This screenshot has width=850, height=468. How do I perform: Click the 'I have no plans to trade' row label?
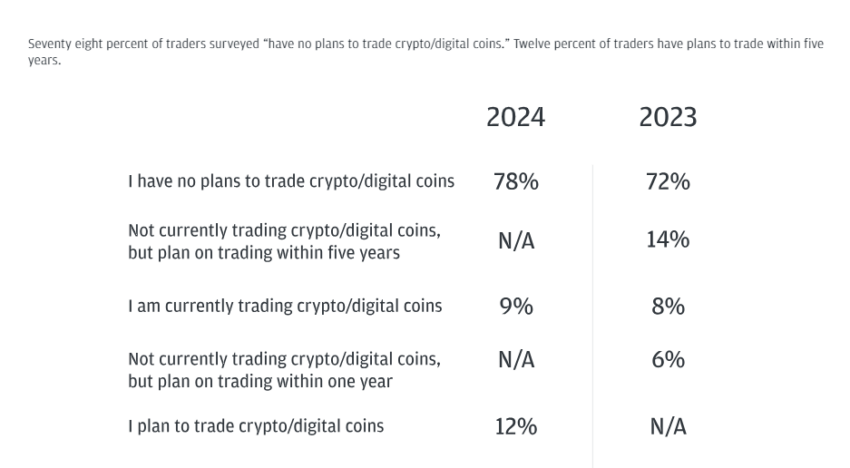click(291, 181)
